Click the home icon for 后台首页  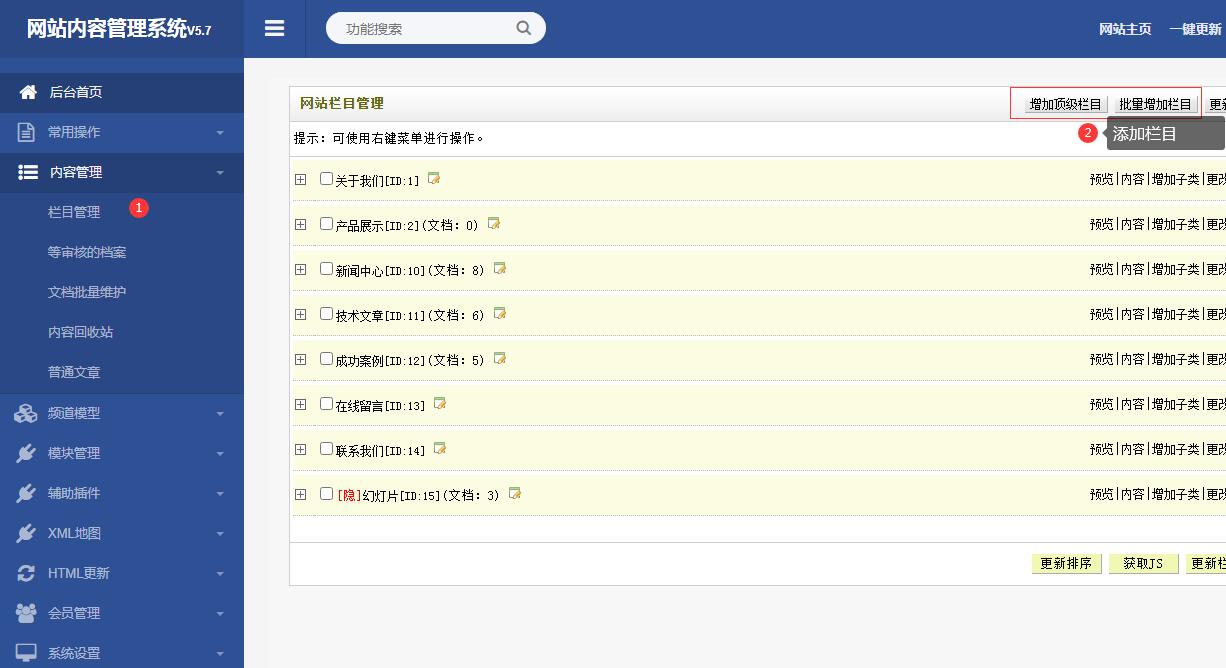click(28, 92)
